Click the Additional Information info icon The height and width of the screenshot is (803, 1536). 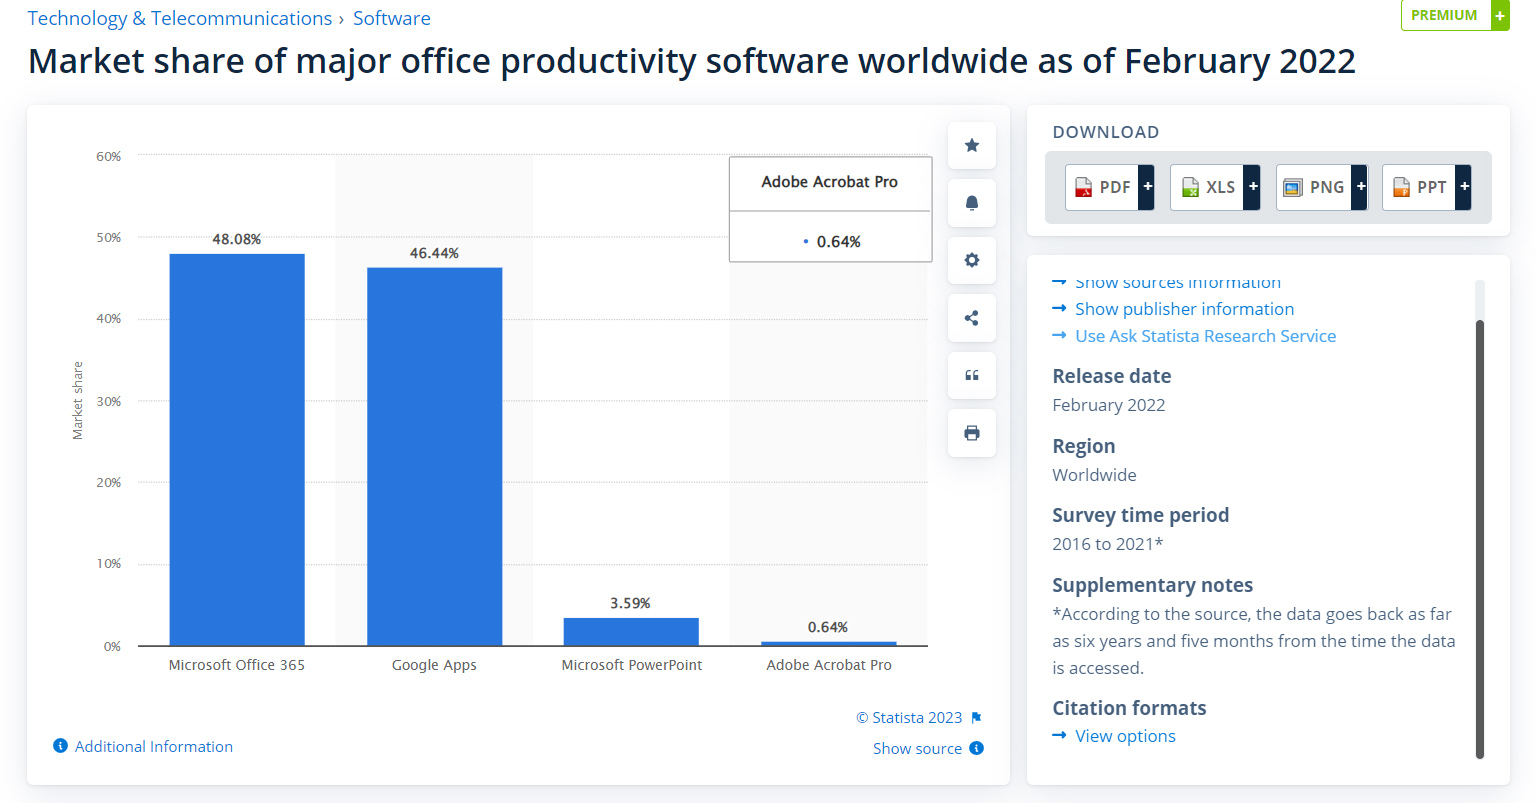point(60,746)
